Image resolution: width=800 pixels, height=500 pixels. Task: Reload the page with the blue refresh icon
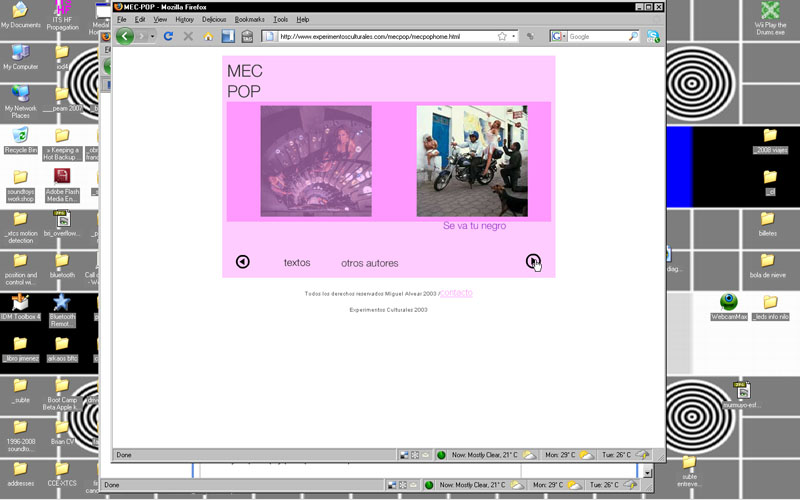pyautogui.click(x=168, y=37)
